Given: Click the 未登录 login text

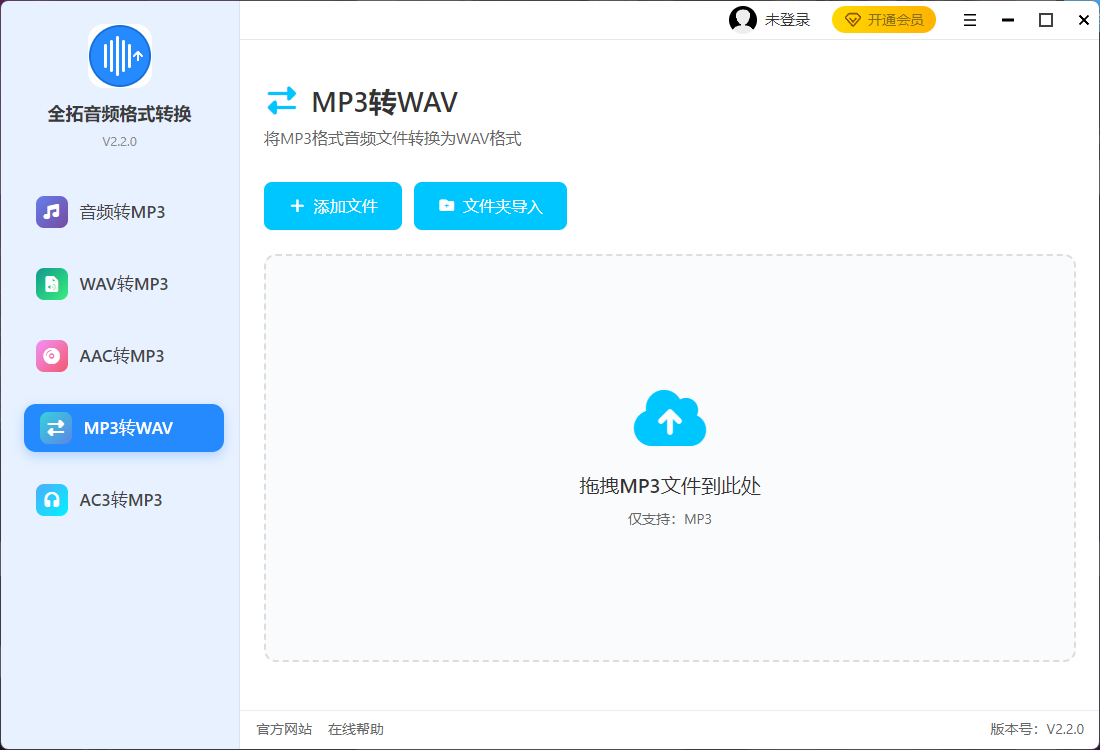Looking at the screenshot, I should (787, 20).
